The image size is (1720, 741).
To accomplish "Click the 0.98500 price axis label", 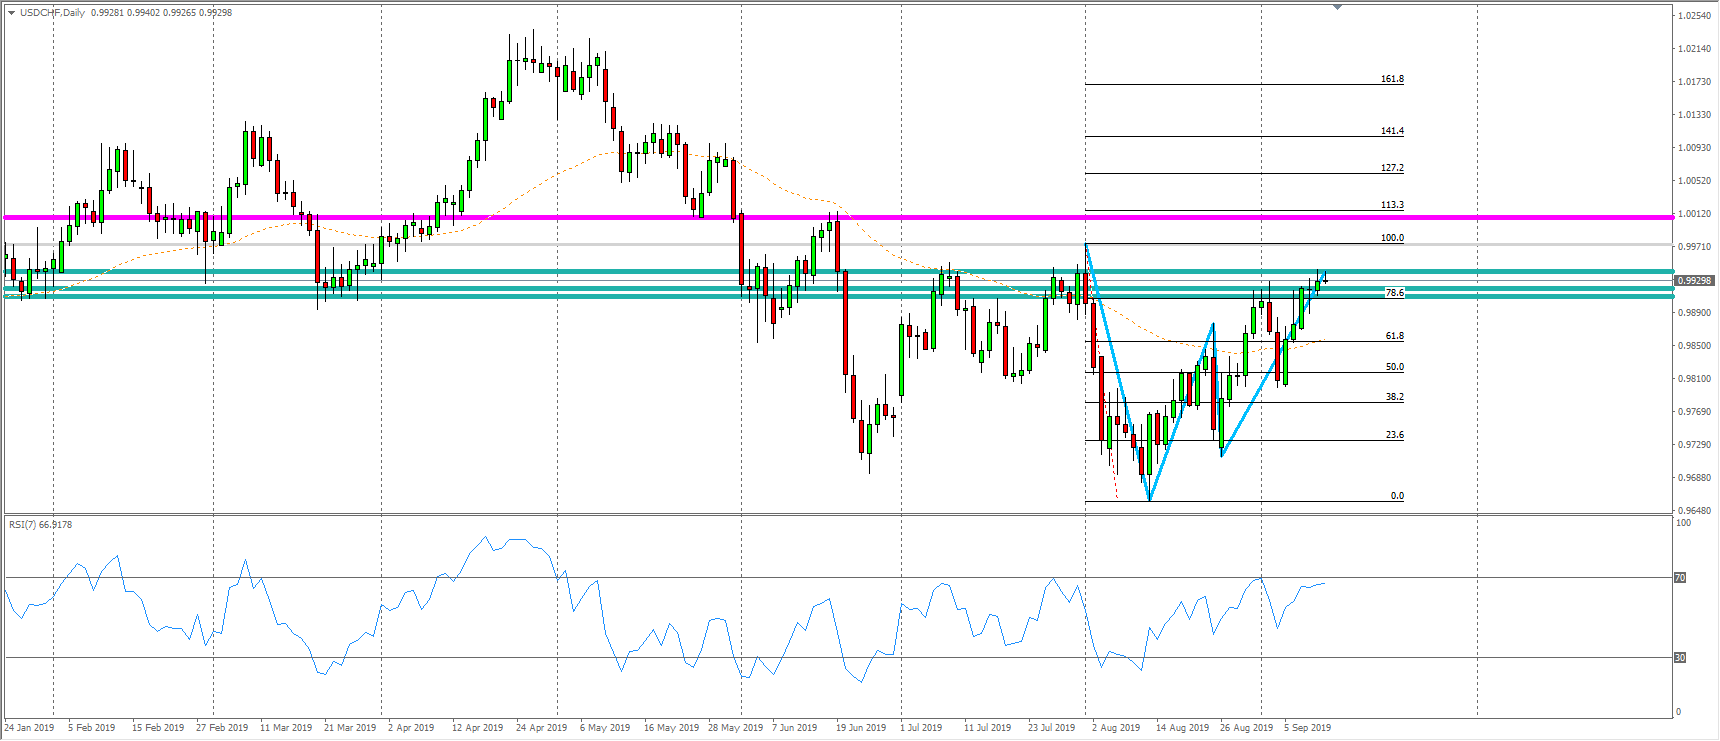I will 1694,346.
